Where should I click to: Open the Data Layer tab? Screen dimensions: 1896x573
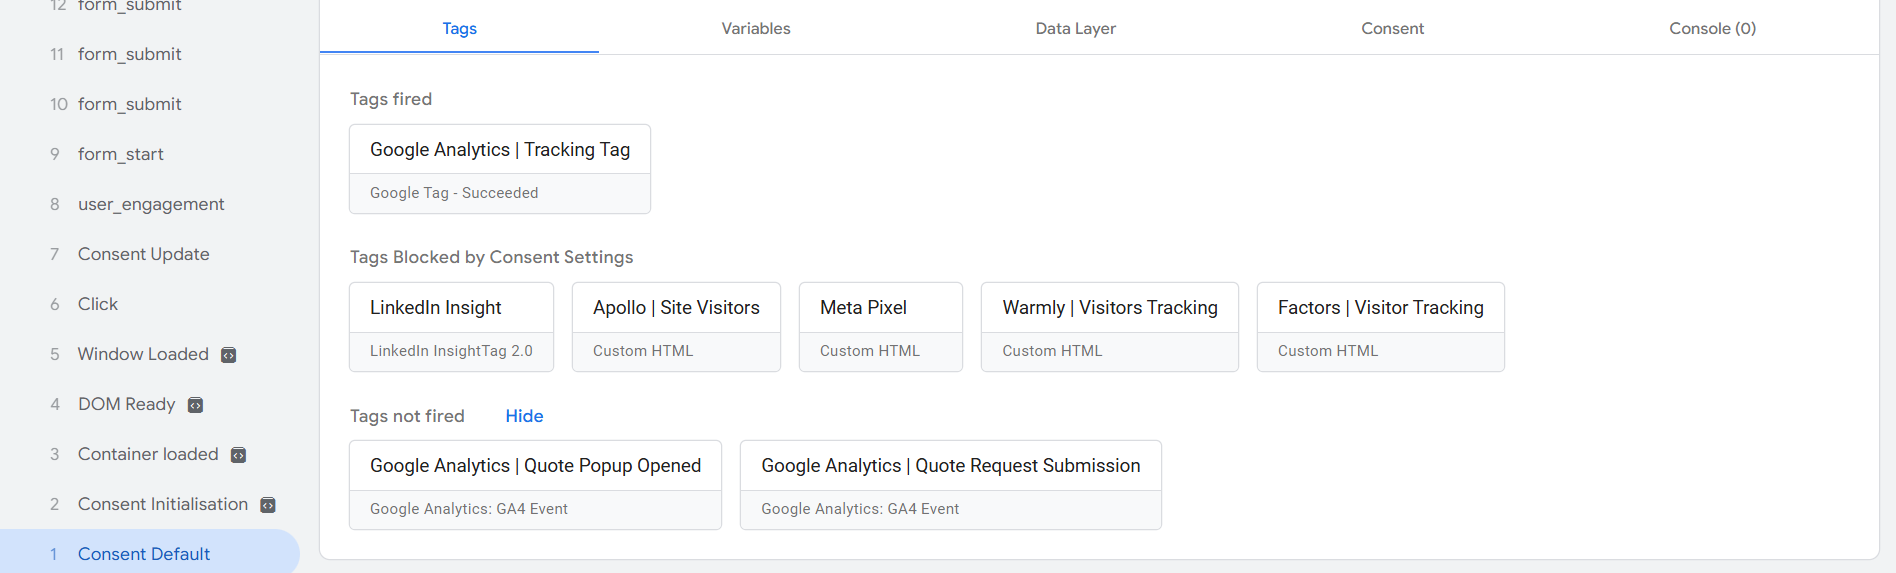1075,28
